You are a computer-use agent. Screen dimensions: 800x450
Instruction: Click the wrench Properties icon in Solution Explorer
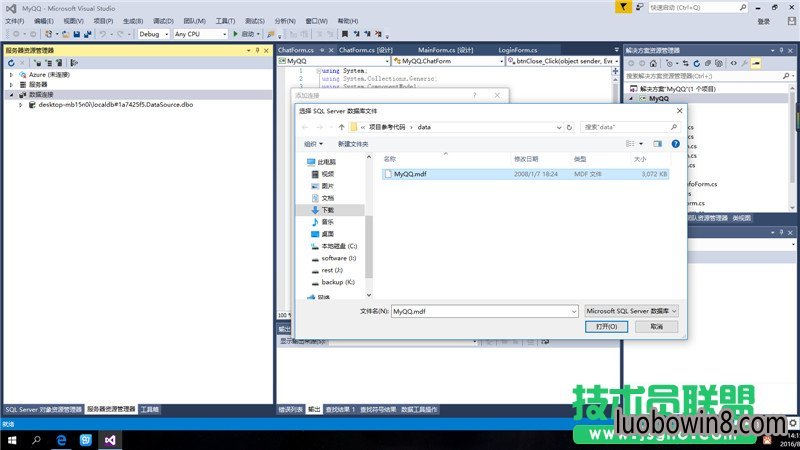coord(745,63)
